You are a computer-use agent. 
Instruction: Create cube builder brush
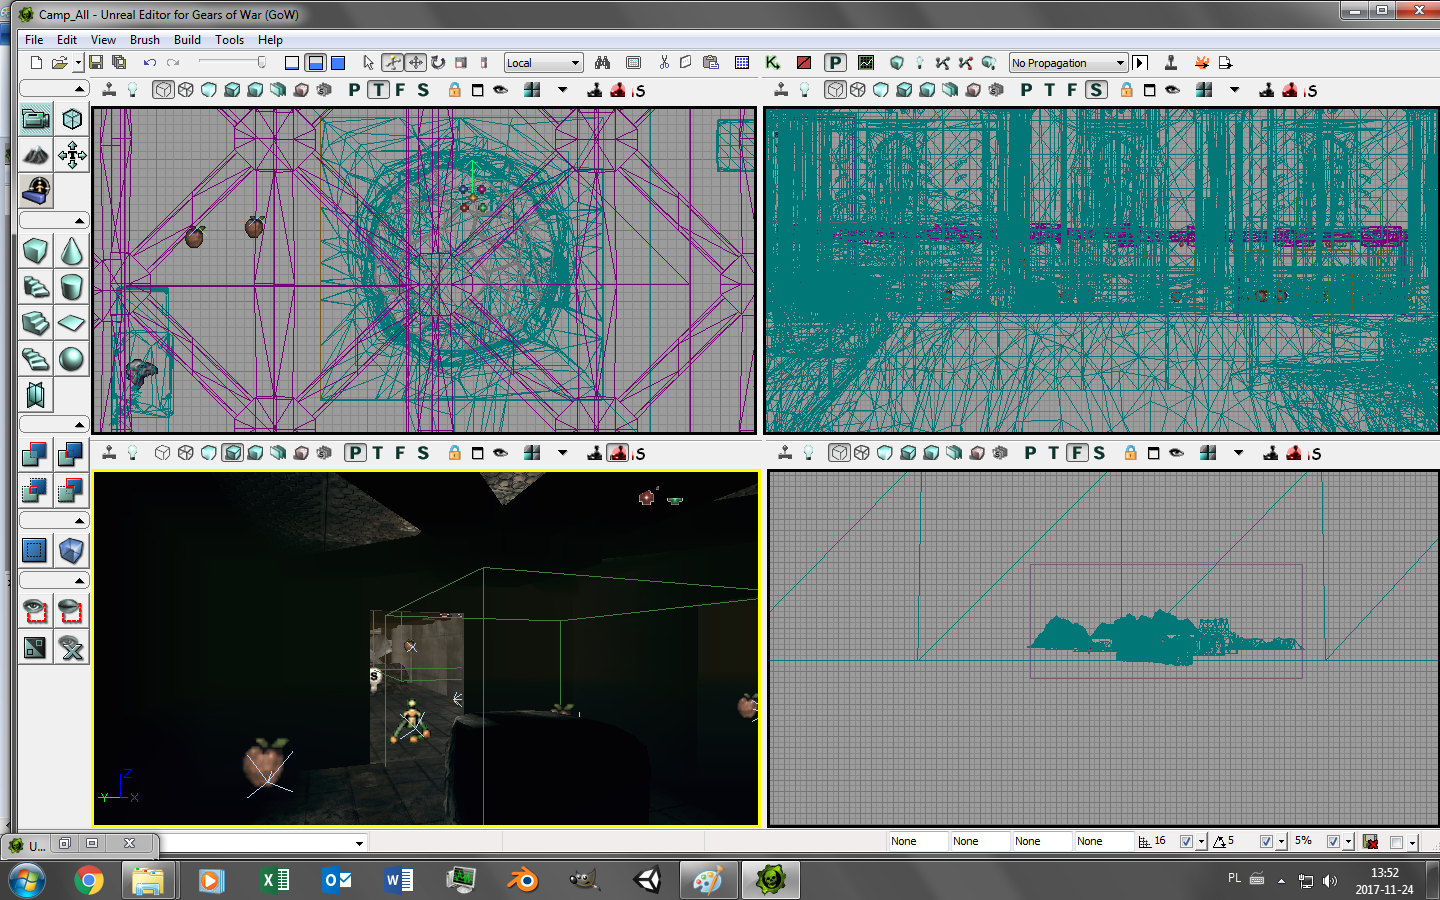tap(36, 251)
